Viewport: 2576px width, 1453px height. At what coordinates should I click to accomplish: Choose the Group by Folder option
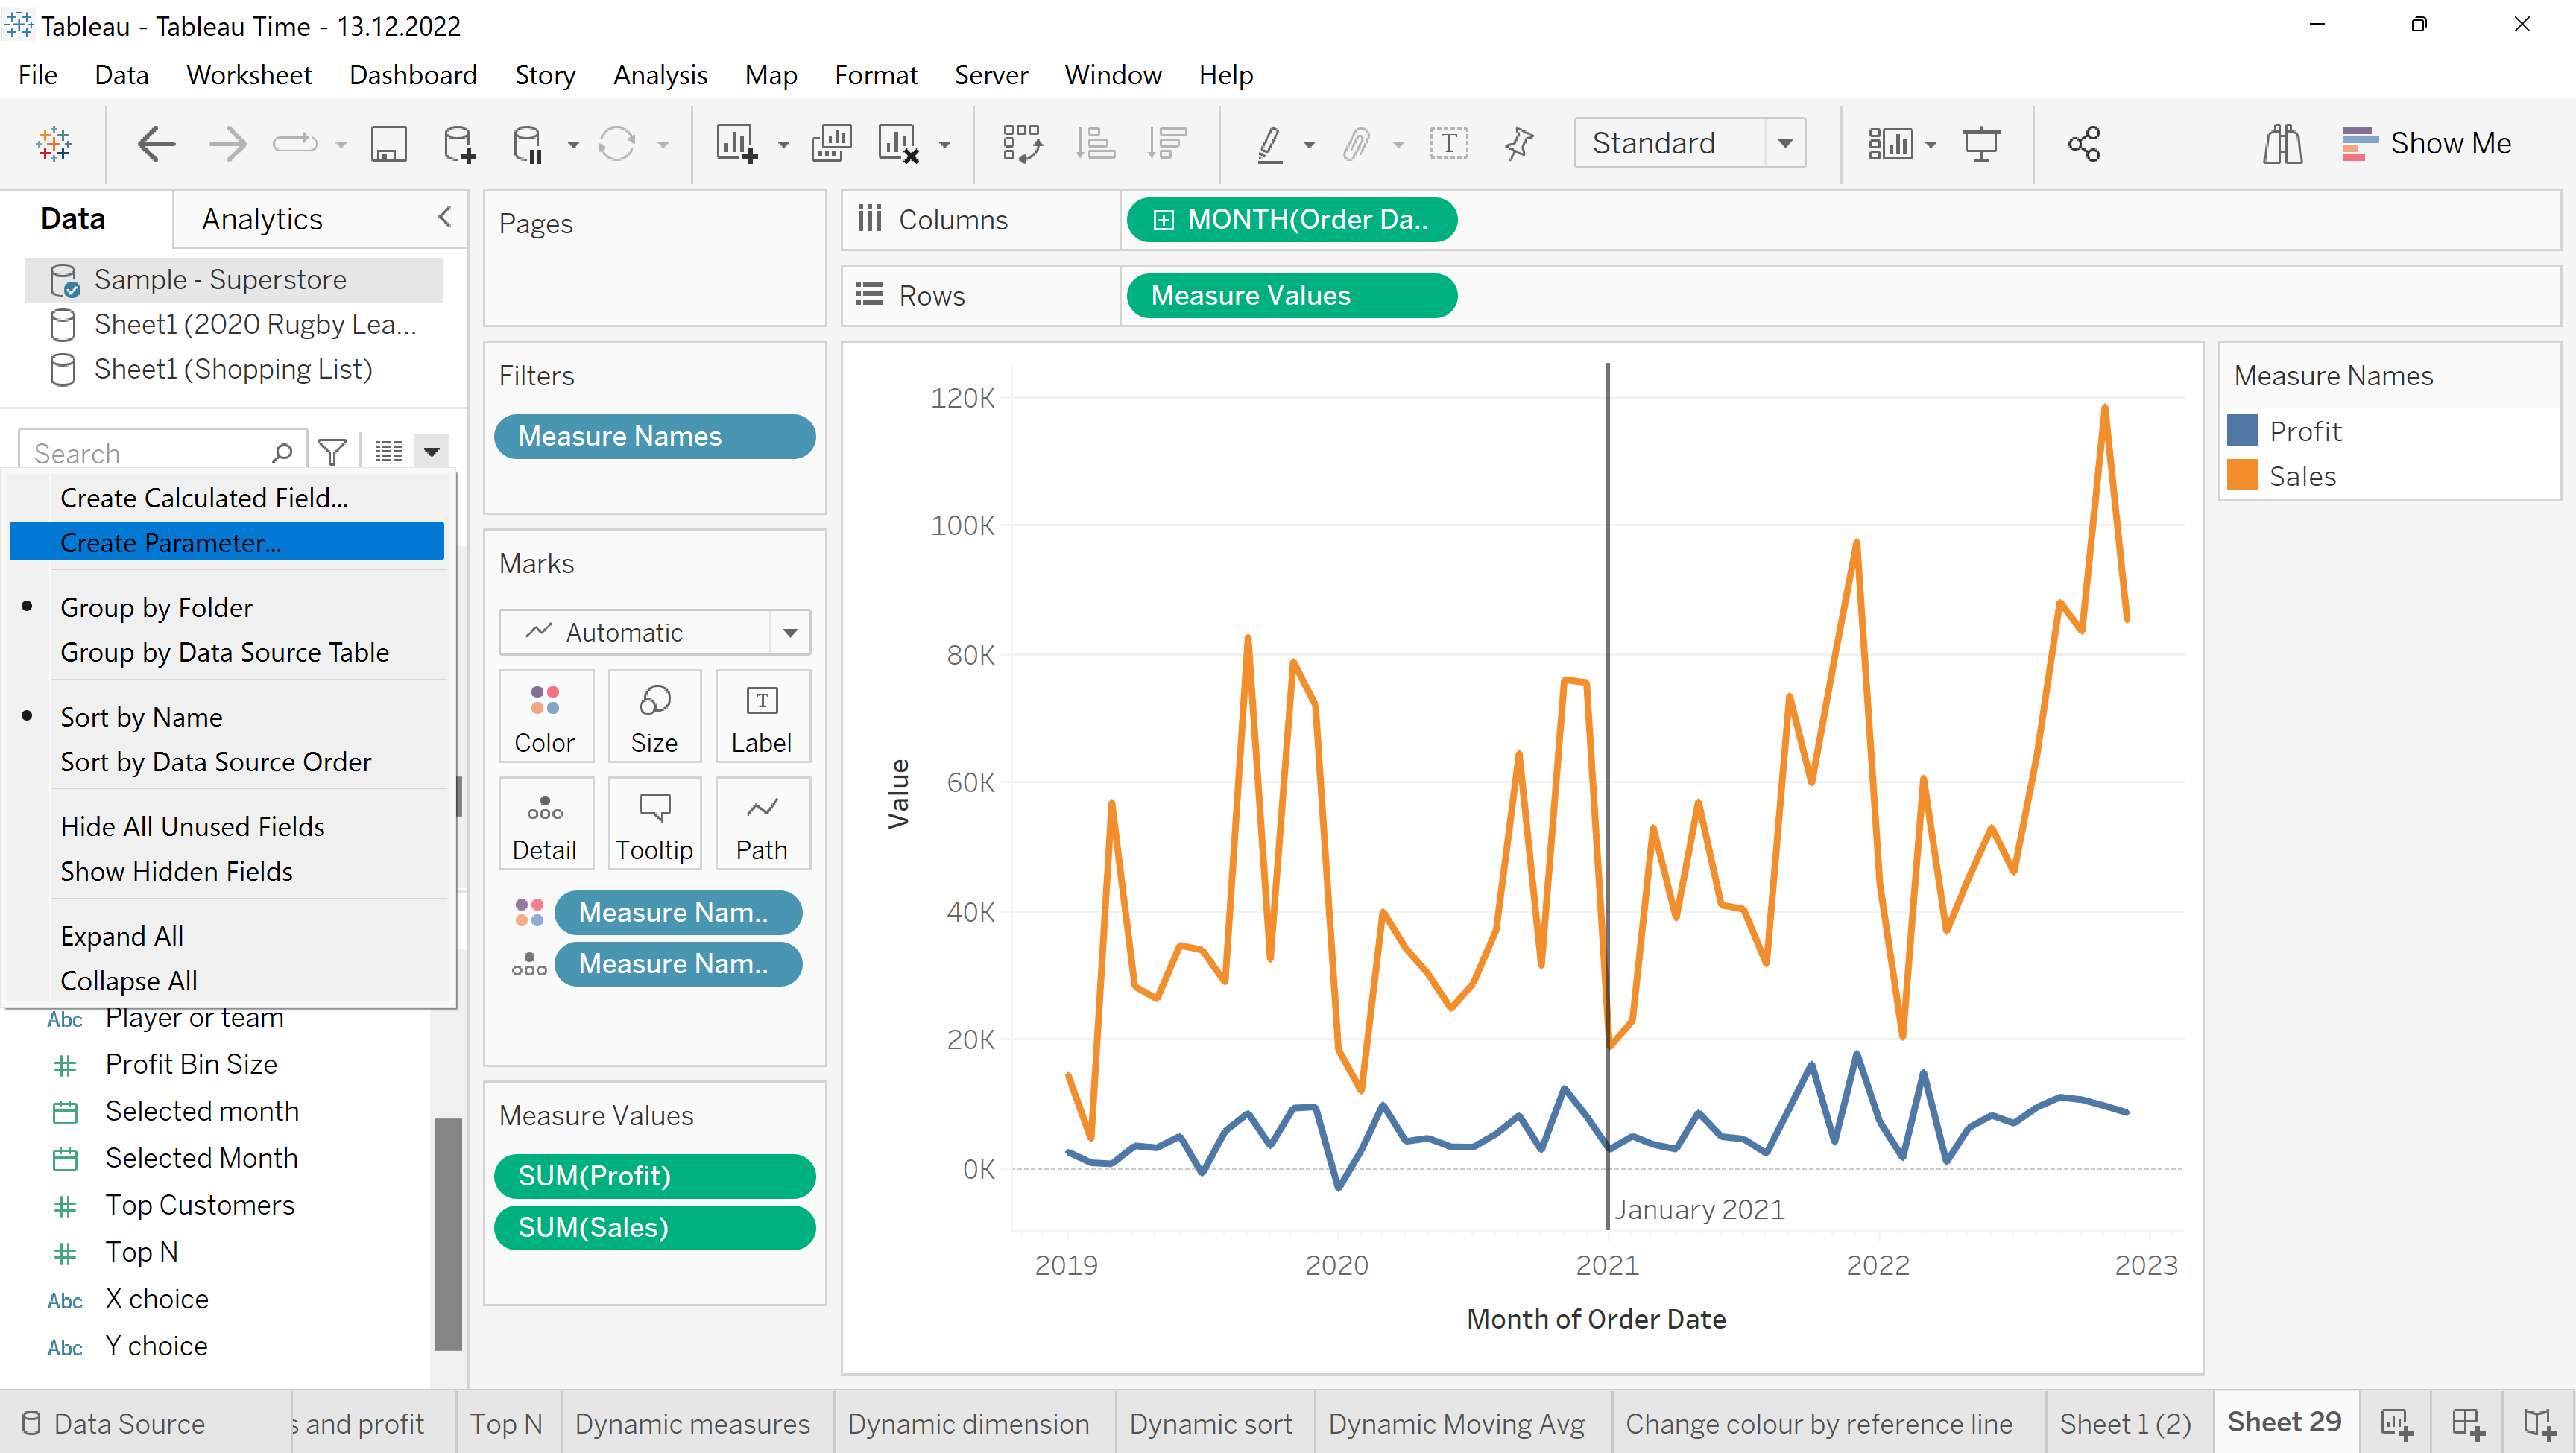[x=156, y=607]
